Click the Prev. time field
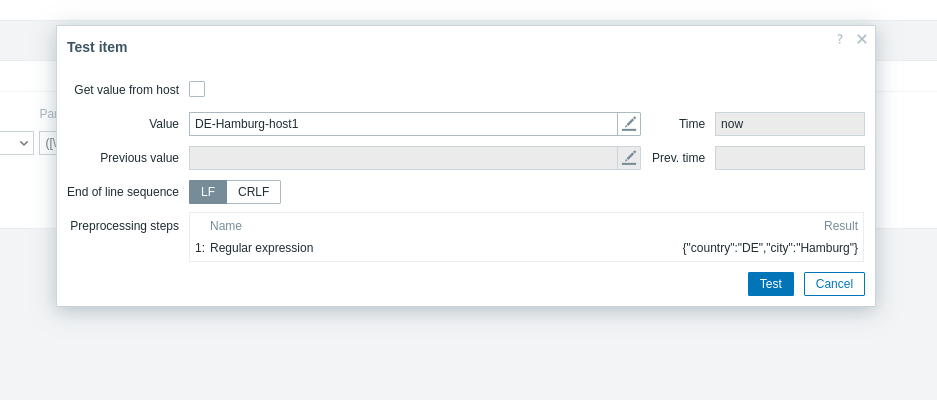The image size is (937, 400). tap(789, 158)
